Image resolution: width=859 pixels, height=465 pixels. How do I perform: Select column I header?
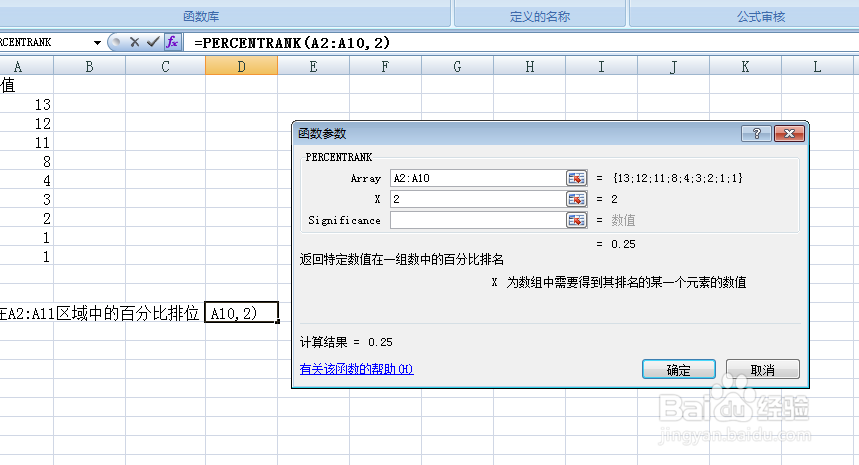[x=602, y=67]
